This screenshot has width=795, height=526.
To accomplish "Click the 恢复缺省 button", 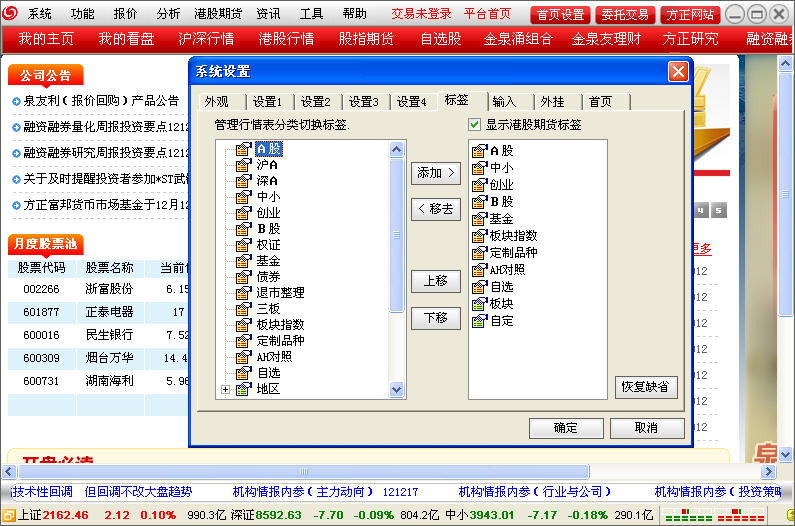I will [x=643, y=387].
